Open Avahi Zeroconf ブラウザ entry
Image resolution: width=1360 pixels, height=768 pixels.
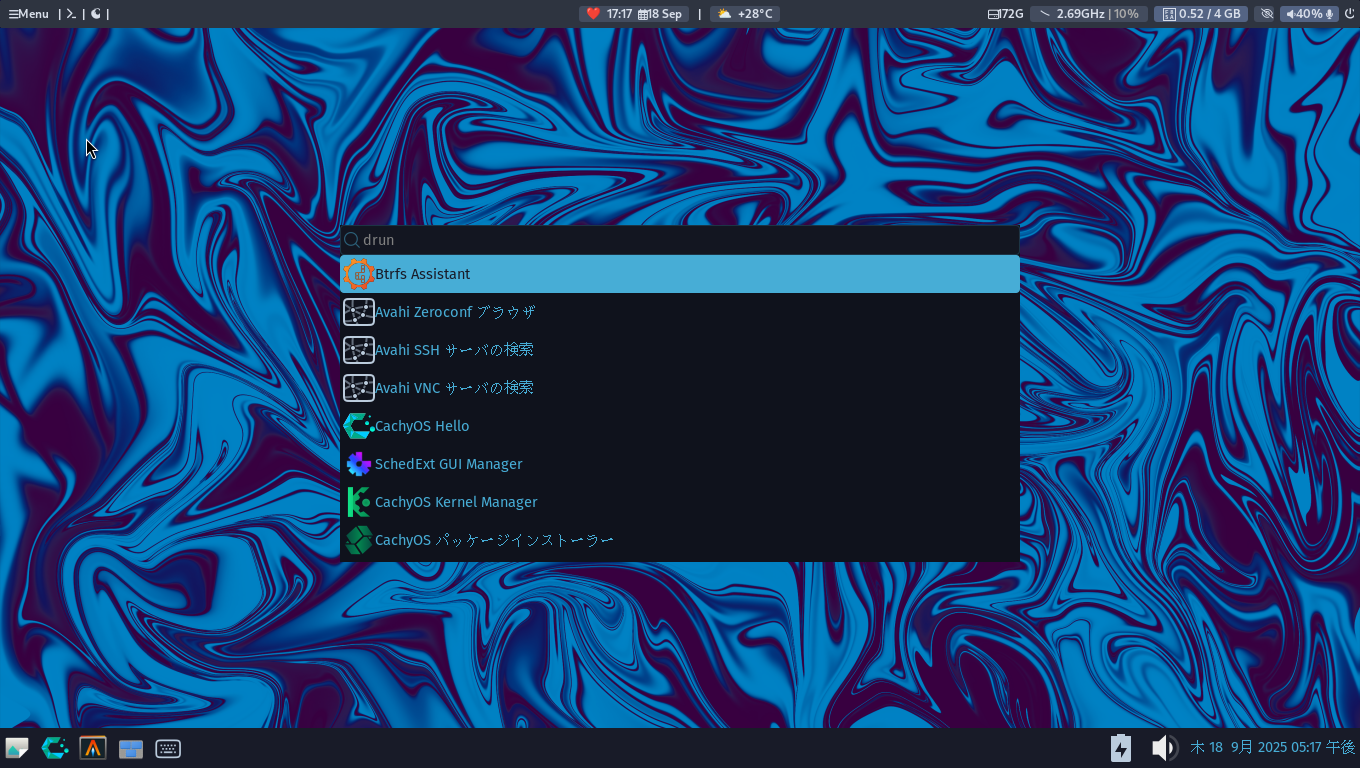click(x=680, y=312)
